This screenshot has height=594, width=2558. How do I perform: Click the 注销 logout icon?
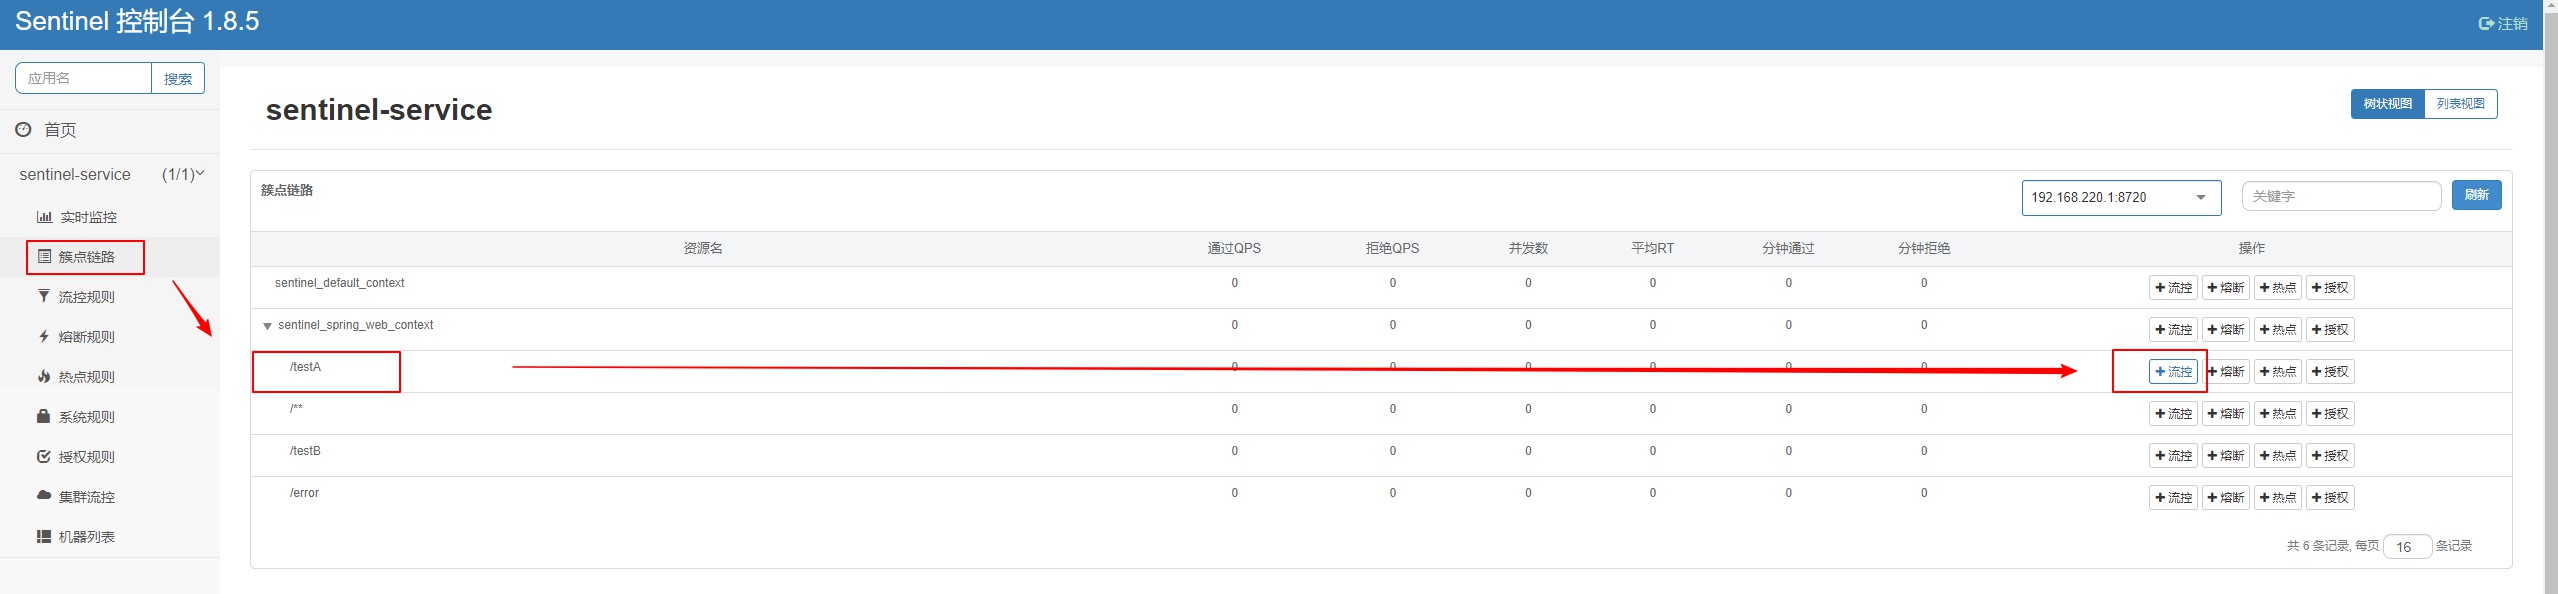click(x=2486, y=23)
